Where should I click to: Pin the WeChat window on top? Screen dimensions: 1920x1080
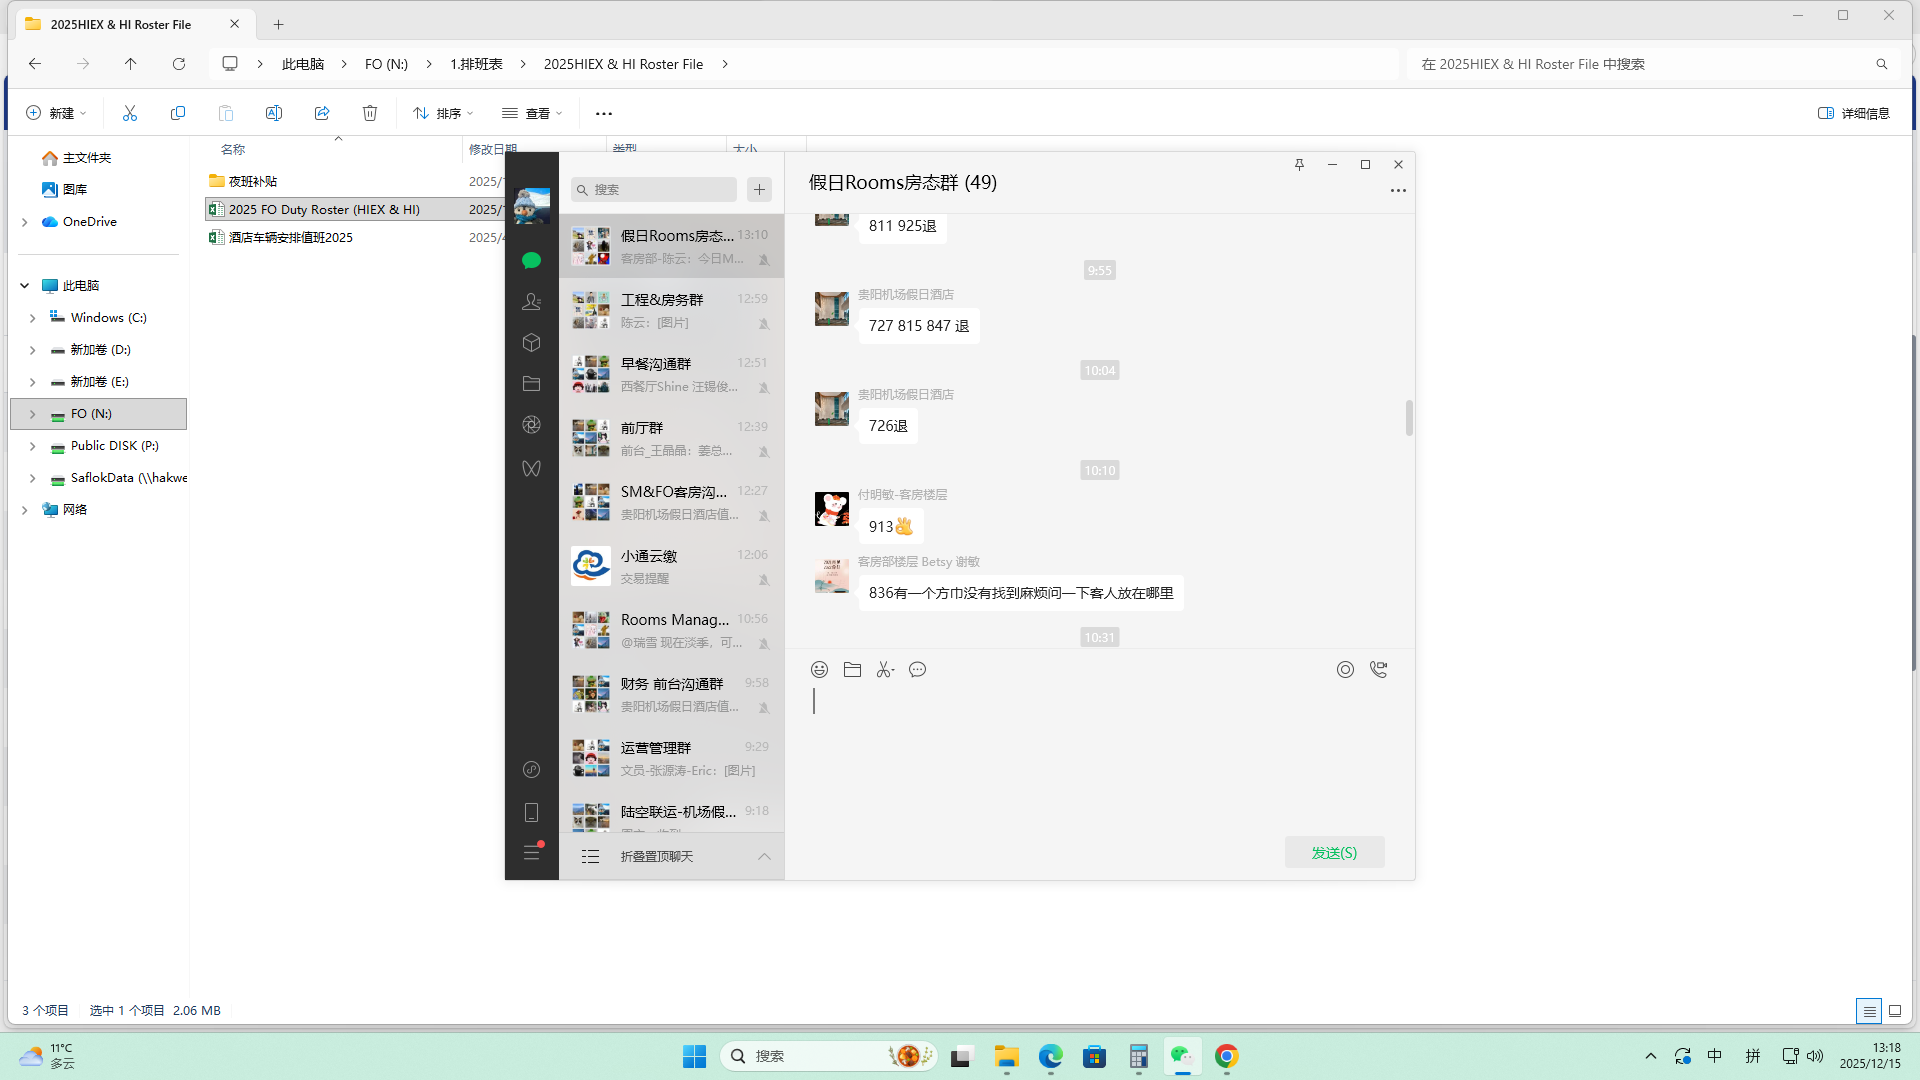1299,165
